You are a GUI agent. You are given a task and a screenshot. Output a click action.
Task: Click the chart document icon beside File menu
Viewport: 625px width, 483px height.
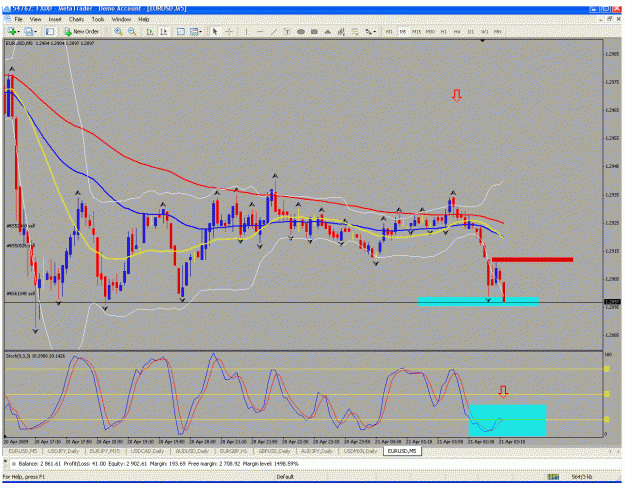coord(7,19)
